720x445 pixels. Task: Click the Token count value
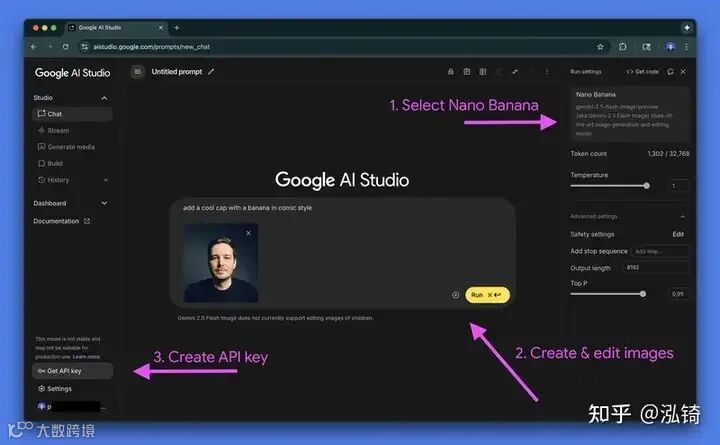pos(668,153)
